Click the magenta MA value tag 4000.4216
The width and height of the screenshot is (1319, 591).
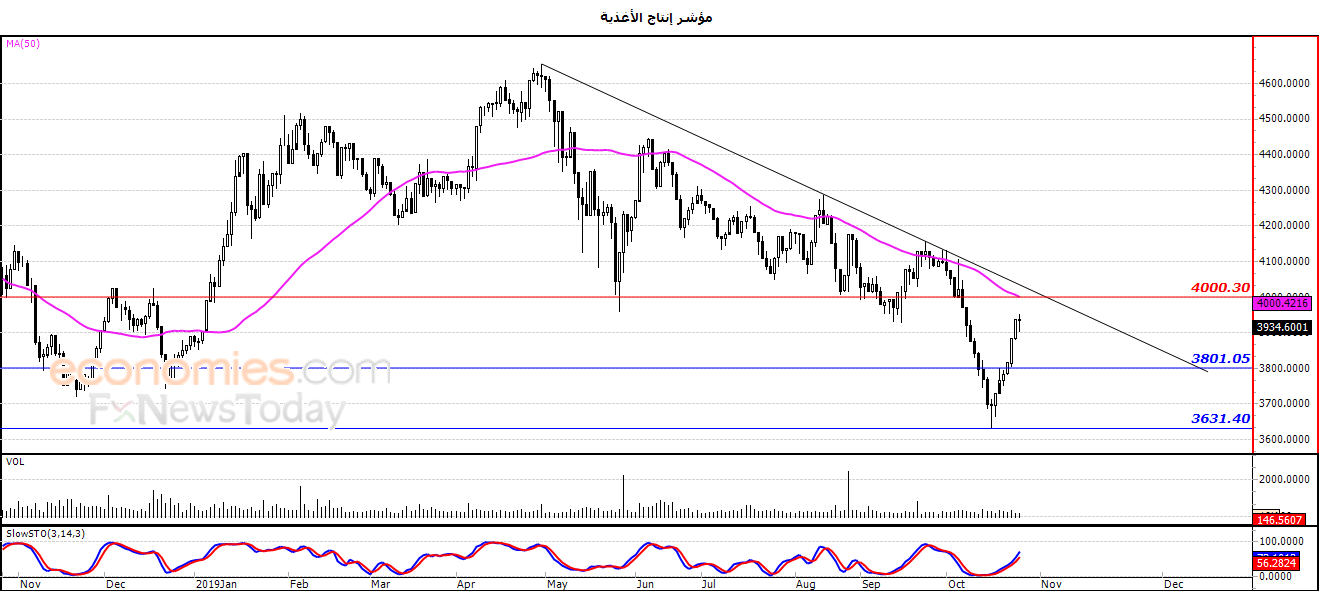pos(1282,302)
